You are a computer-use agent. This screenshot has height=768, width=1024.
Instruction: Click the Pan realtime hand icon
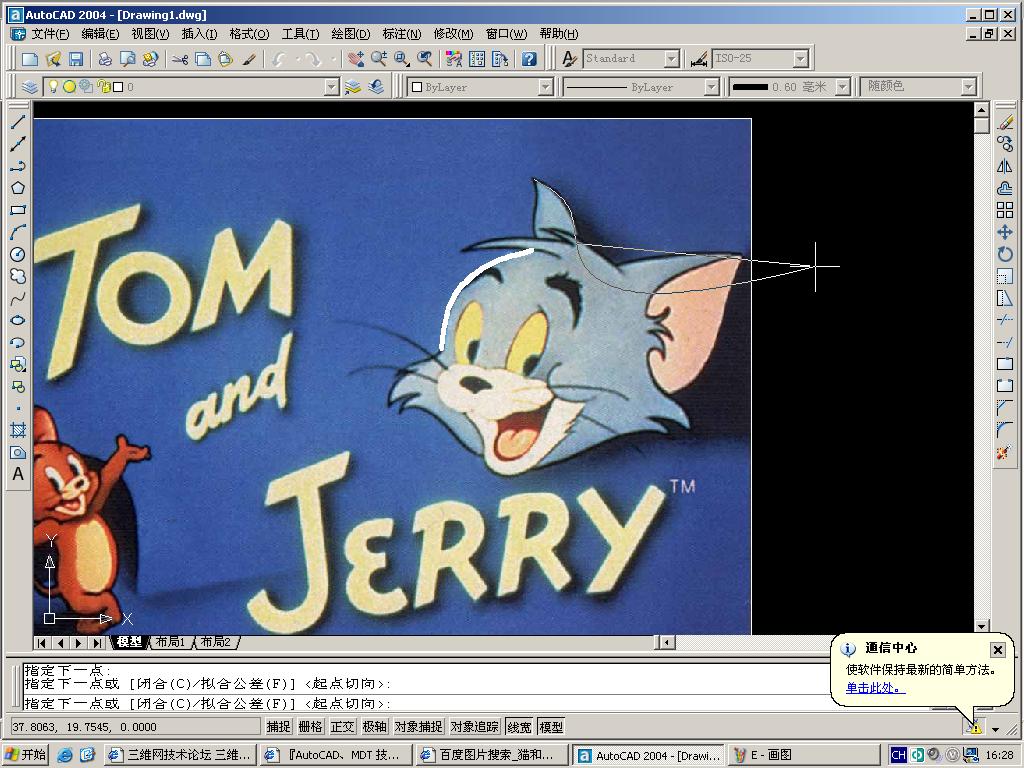356,59
